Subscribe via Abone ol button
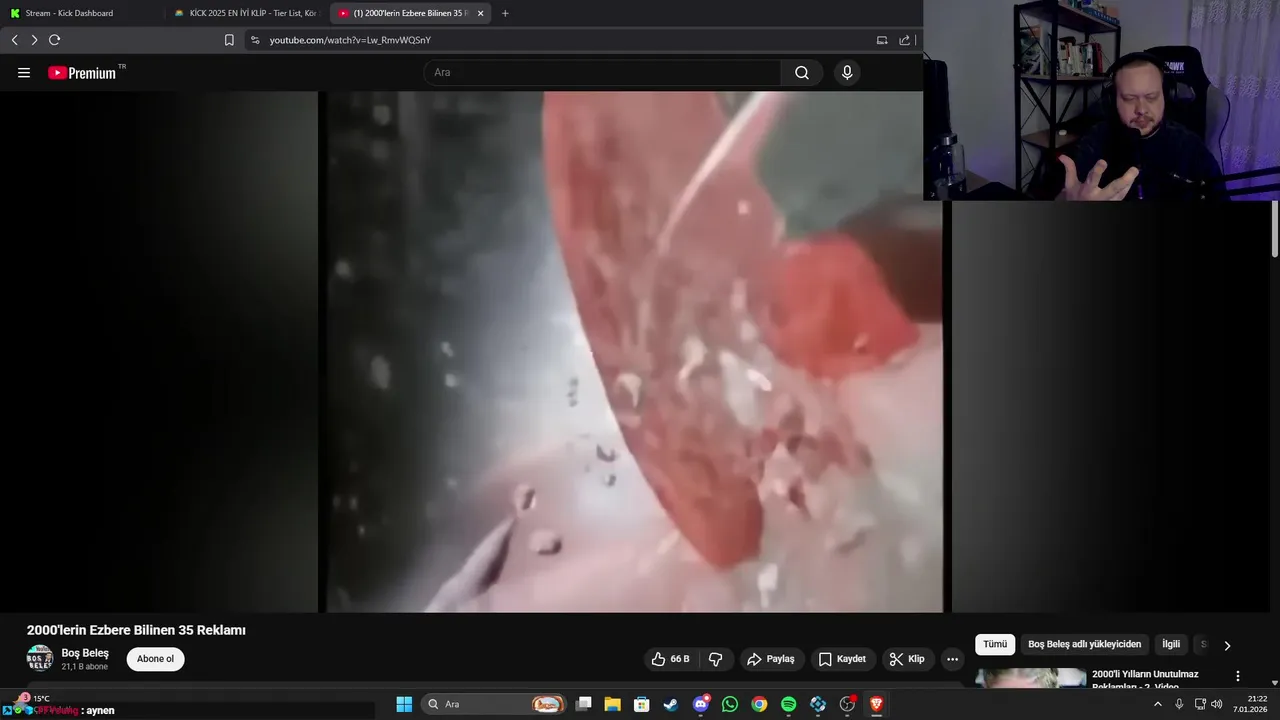The image size is (1280, 720). pyautogui.click(x=155, y=659)
